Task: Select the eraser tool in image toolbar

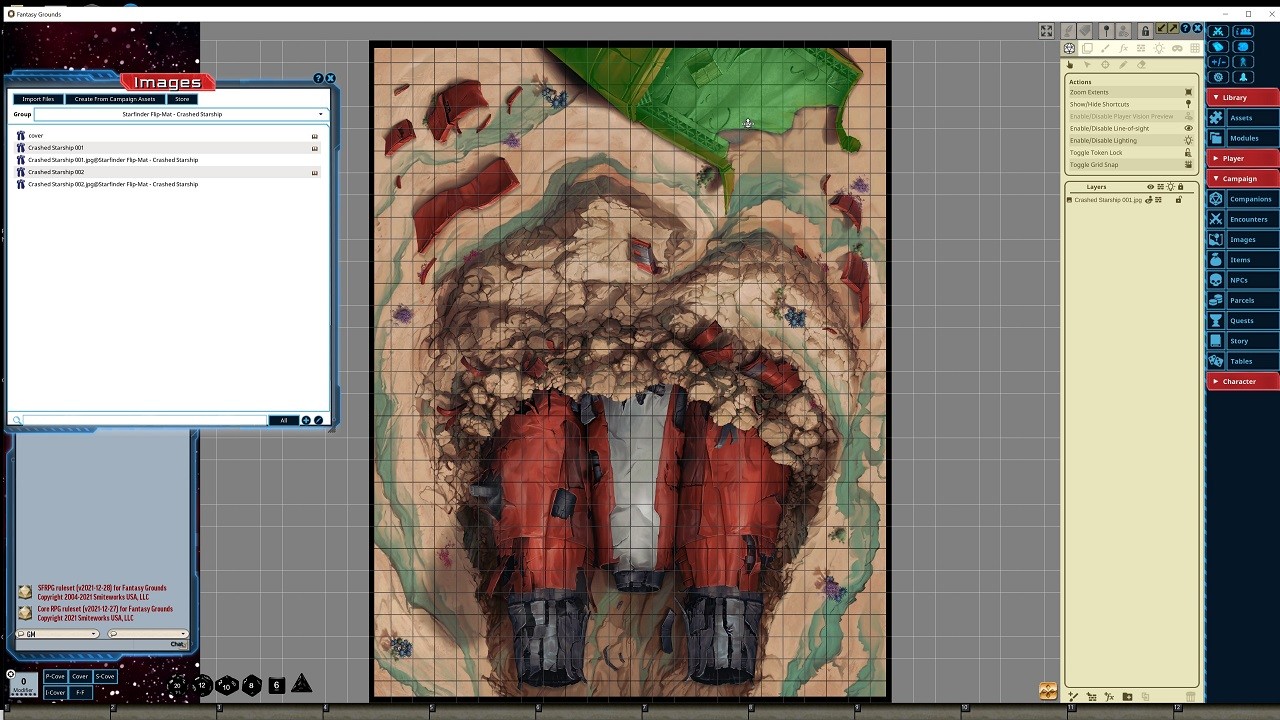Action: [1141, 65]
